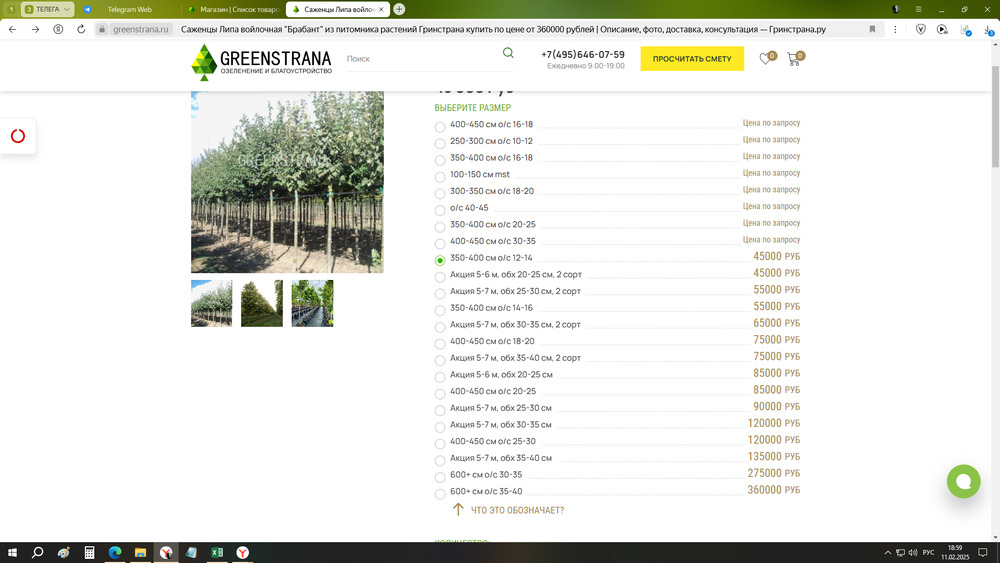The height and width of the screenshot is (563, 1000).
Task: Open the shopping cart icon
Action: point(794,59)
